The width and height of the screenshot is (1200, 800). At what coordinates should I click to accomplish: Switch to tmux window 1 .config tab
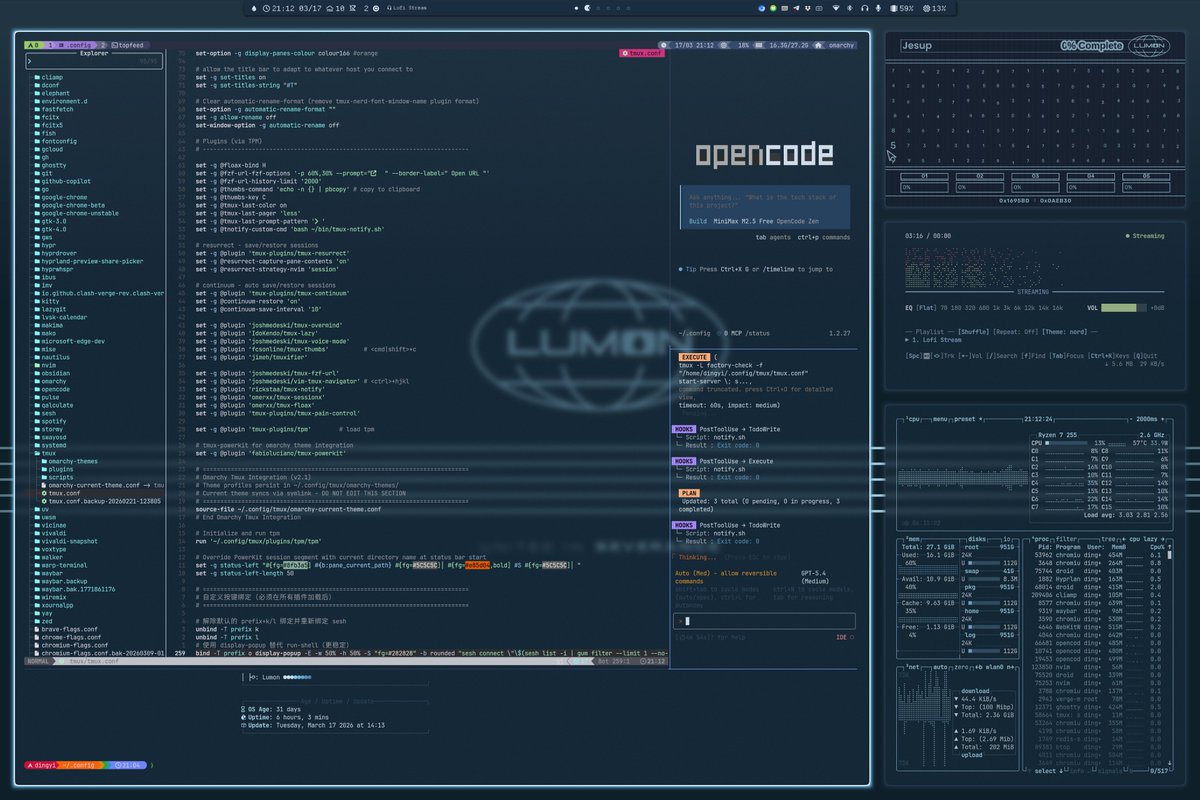coord(69,45)
